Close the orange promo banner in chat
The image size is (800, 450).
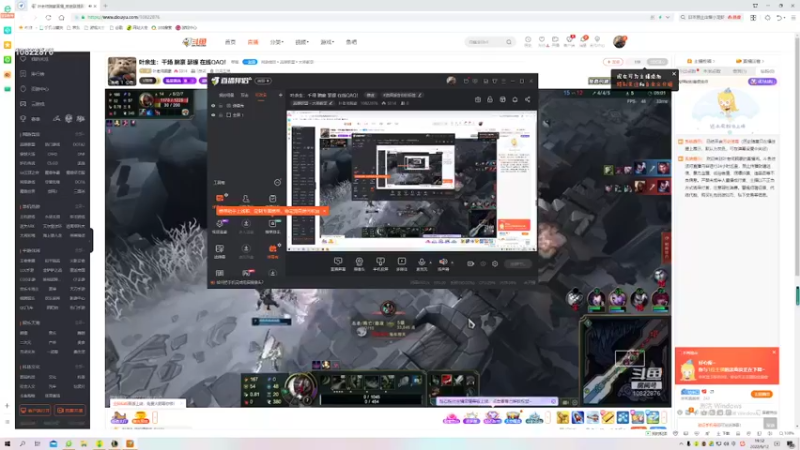tap(774, 352)
